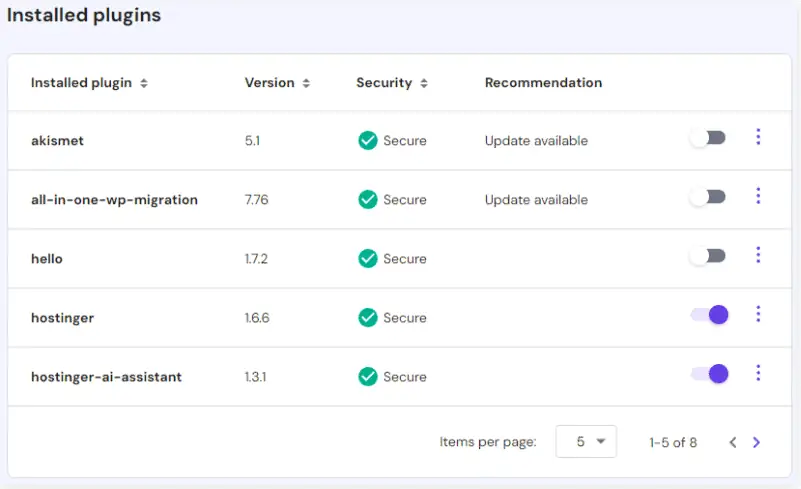Click Update available for akismet

[x=536, y=141]
